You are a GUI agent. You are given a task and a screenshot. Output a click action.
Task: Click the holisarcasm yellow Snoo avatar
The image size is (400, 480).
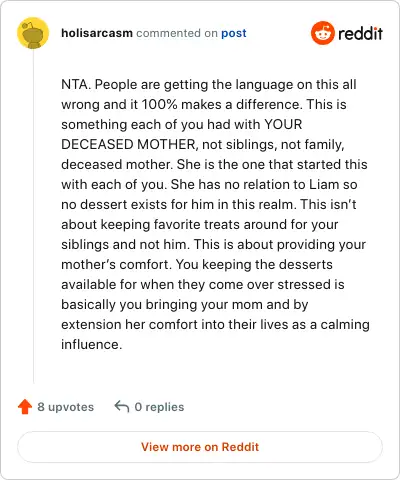click(33, 33)
